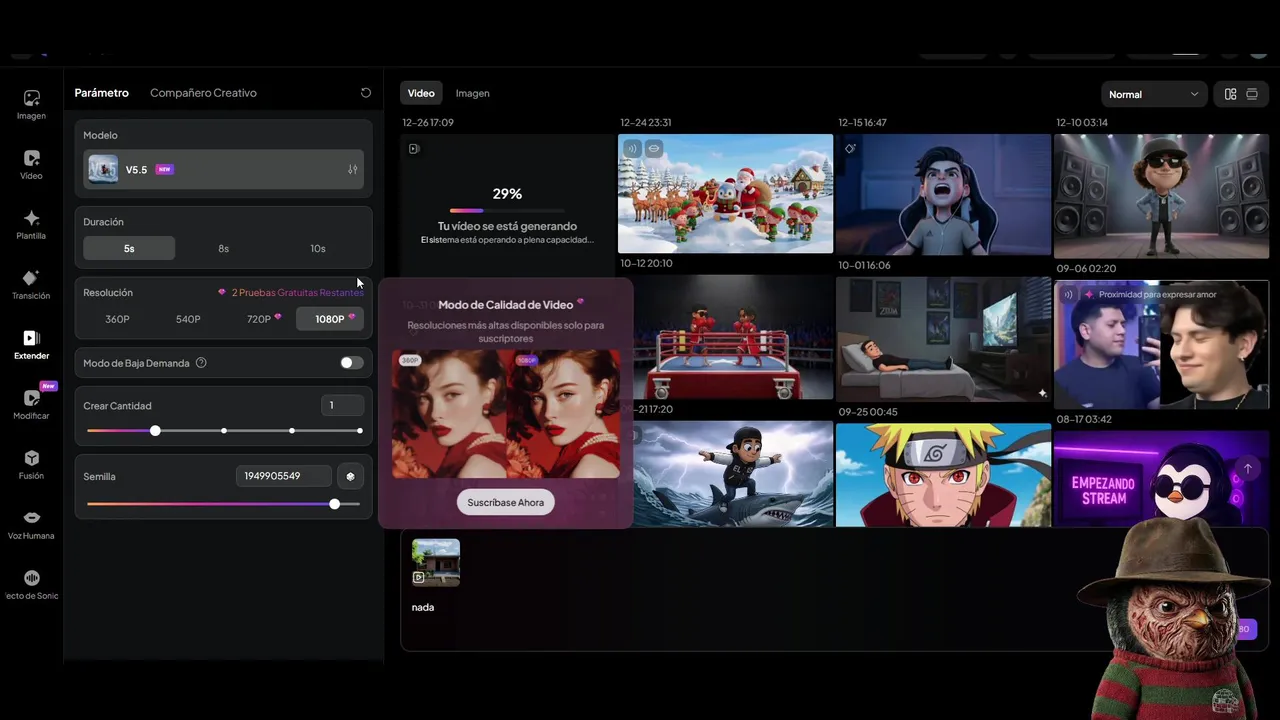Click the Crear Cantidad number field
1280x720 pixels.
[344, 405]
